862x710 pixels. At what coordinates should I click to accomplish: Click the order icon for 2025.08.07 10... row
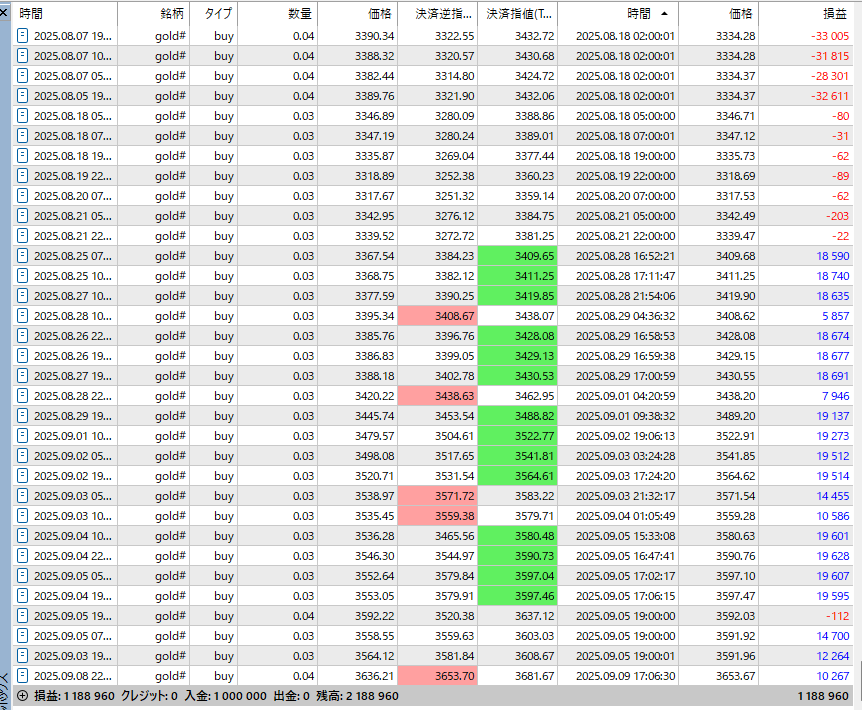[23, 56]
